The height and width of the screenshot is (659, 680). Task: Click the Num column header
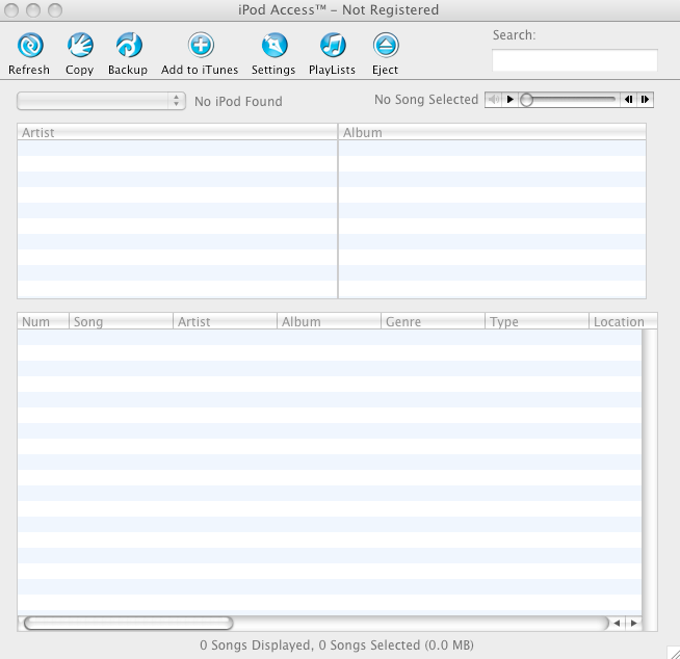[x=43, y=321]
